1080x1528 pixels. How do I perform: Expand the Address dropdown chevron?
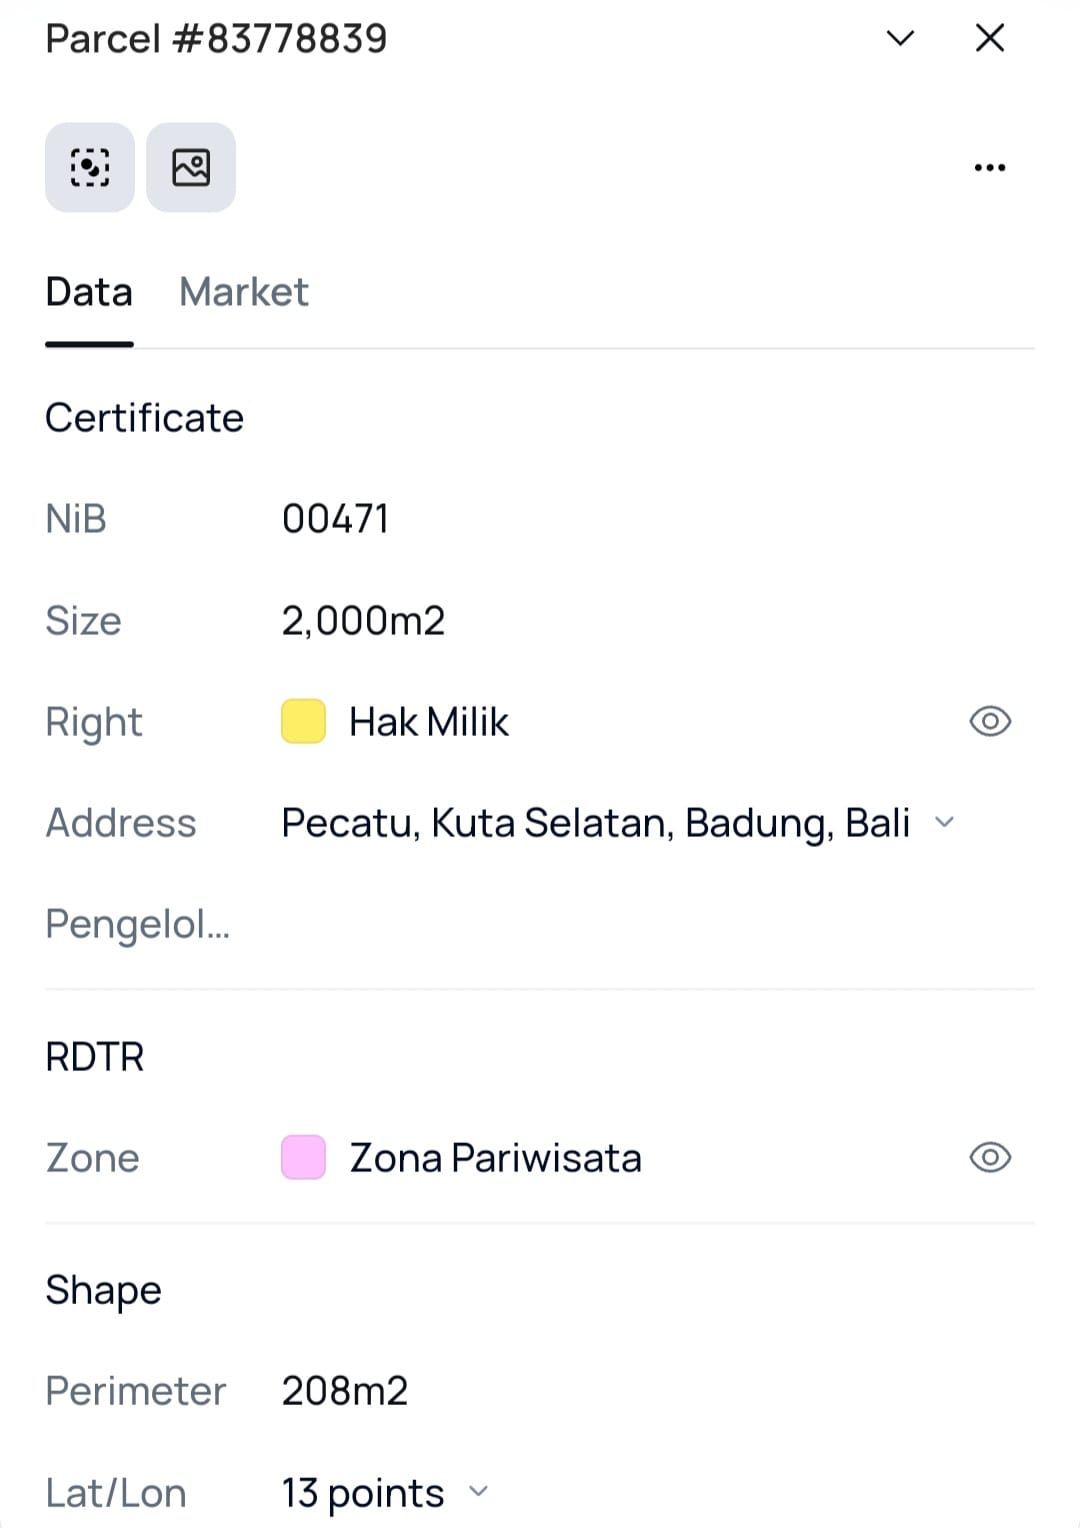(944, 823)
